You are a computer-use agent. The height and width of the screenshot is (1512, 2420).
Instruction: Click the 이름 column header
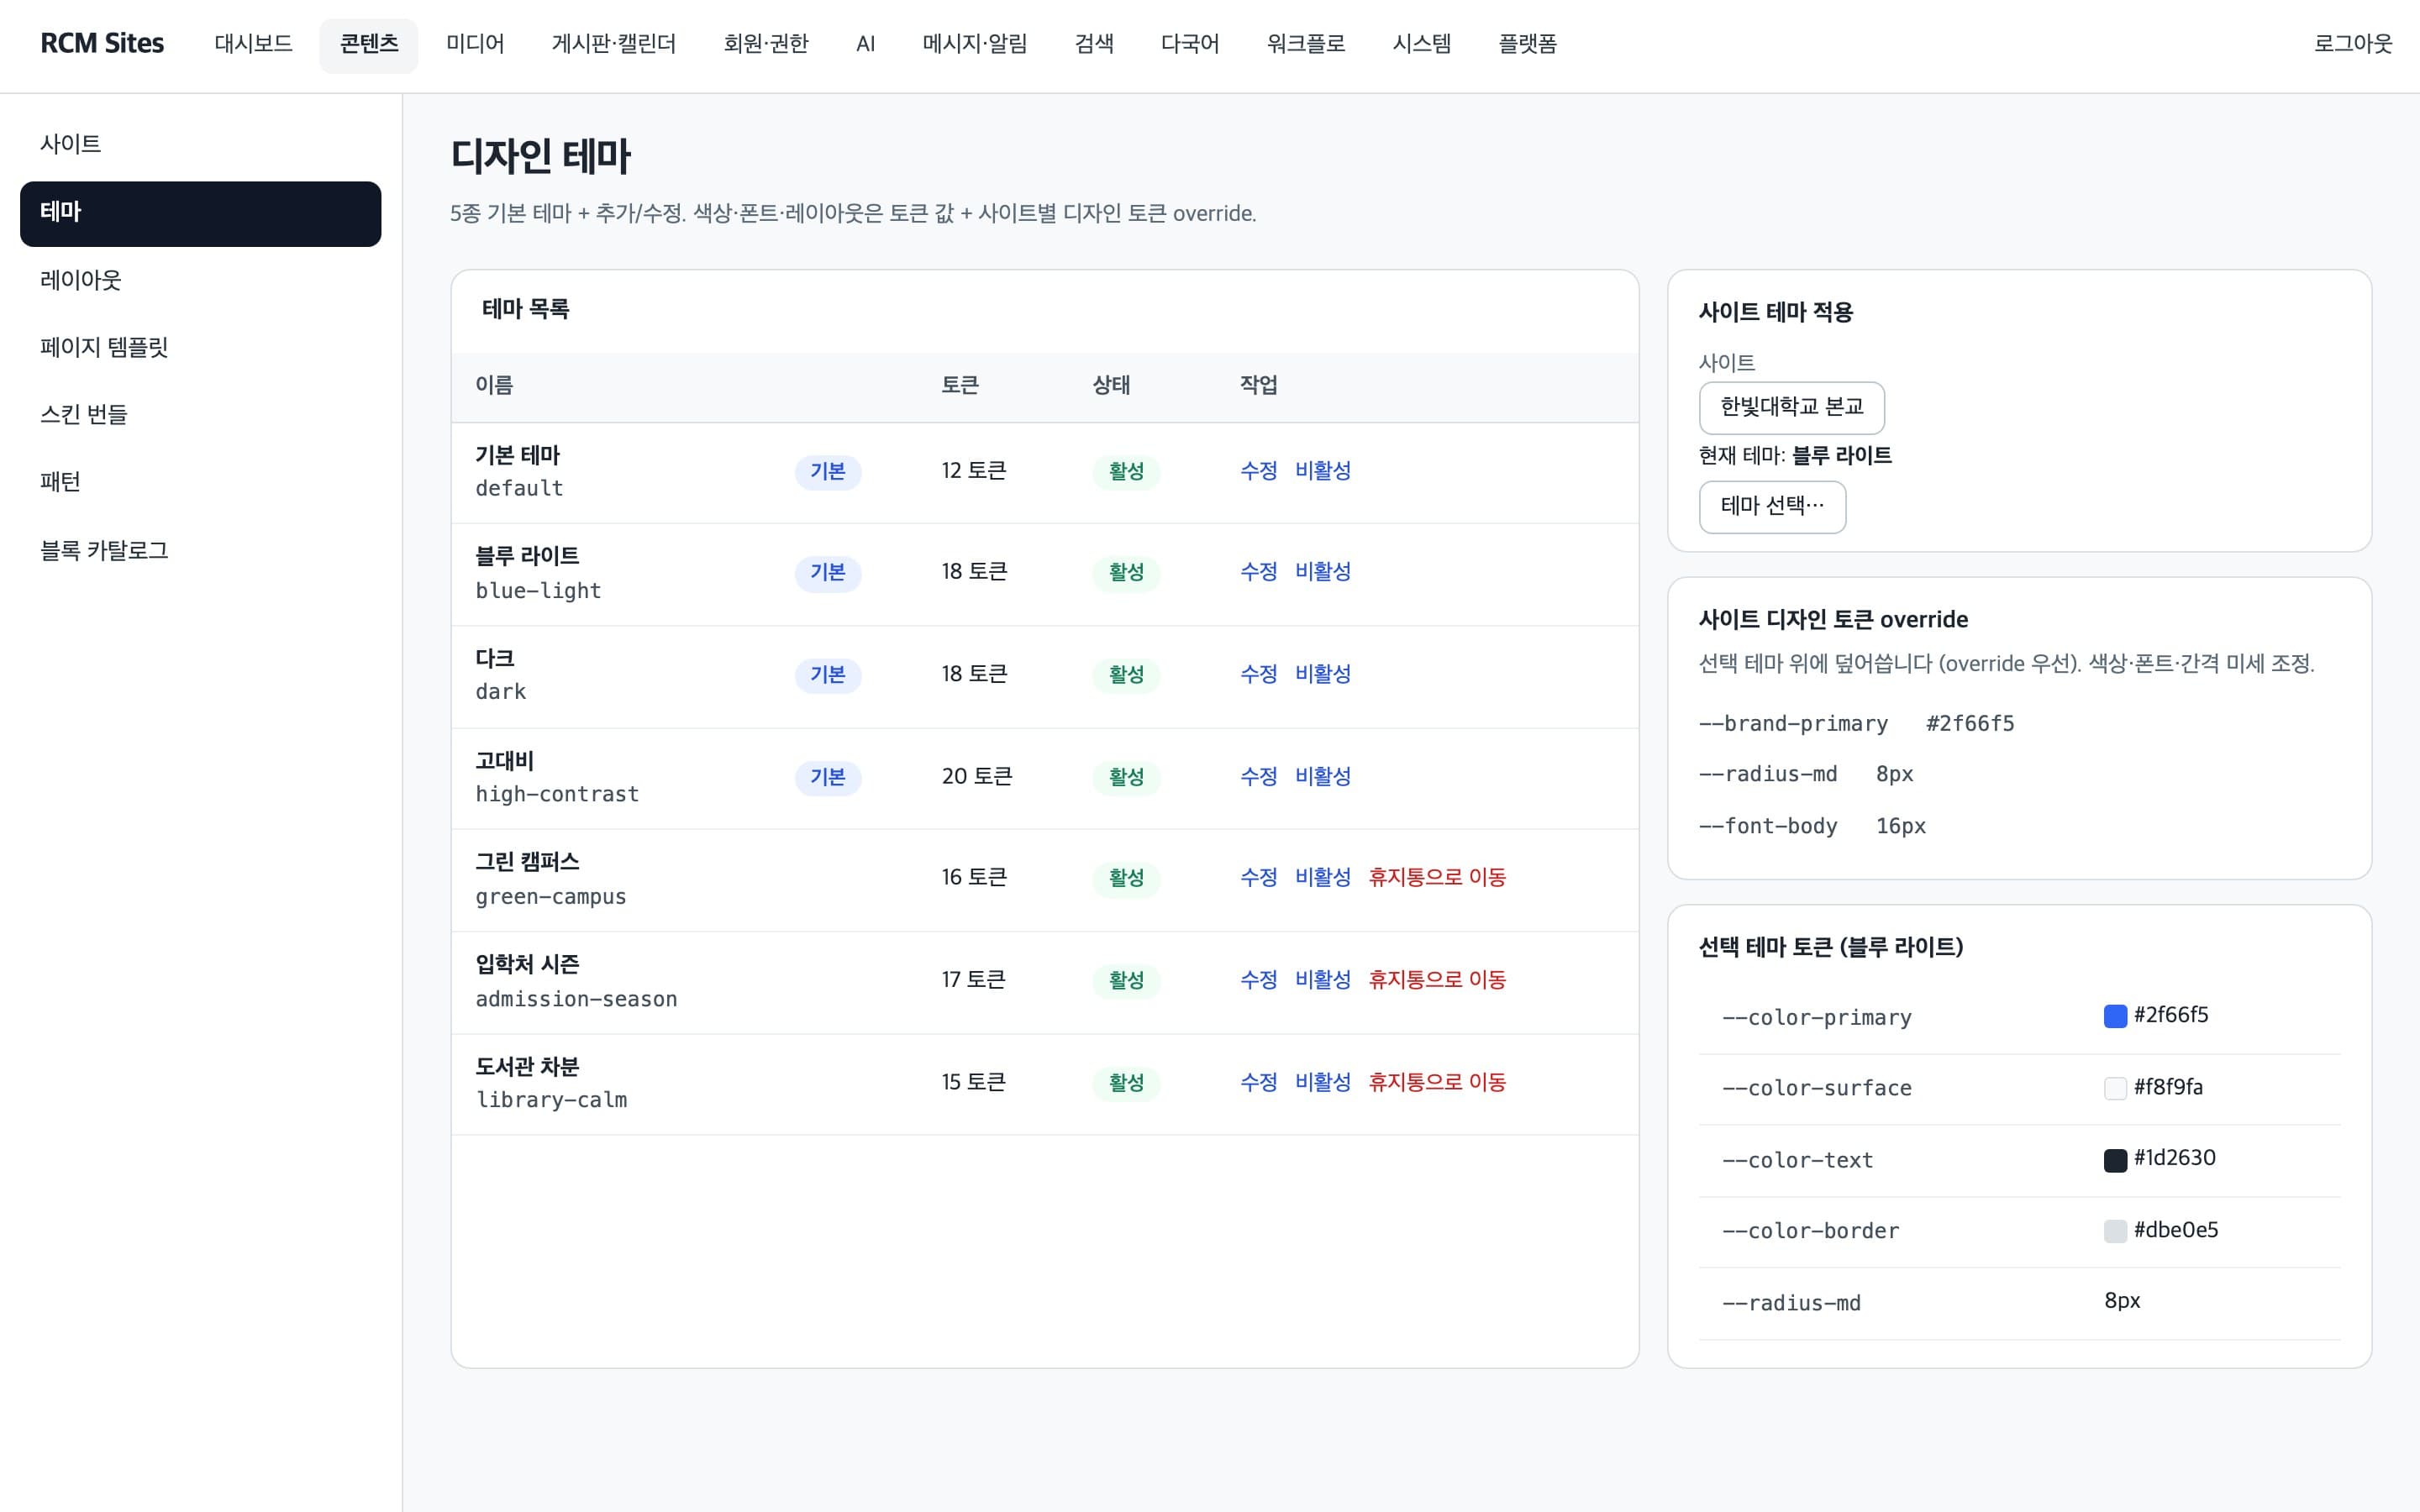point(494,386)
